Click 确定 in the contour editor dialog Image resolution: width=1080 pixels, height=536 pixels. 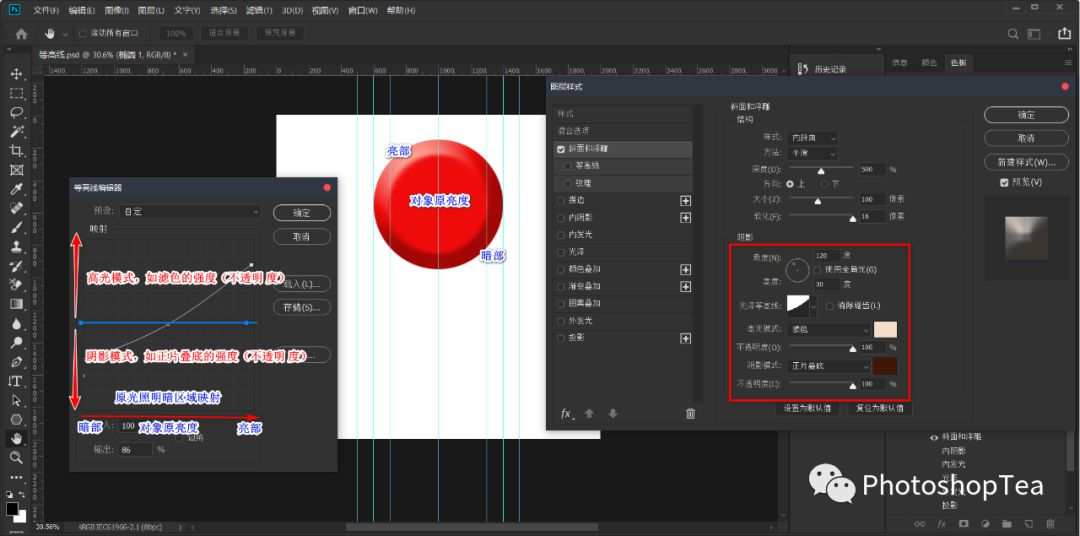[x=302, y=213]
